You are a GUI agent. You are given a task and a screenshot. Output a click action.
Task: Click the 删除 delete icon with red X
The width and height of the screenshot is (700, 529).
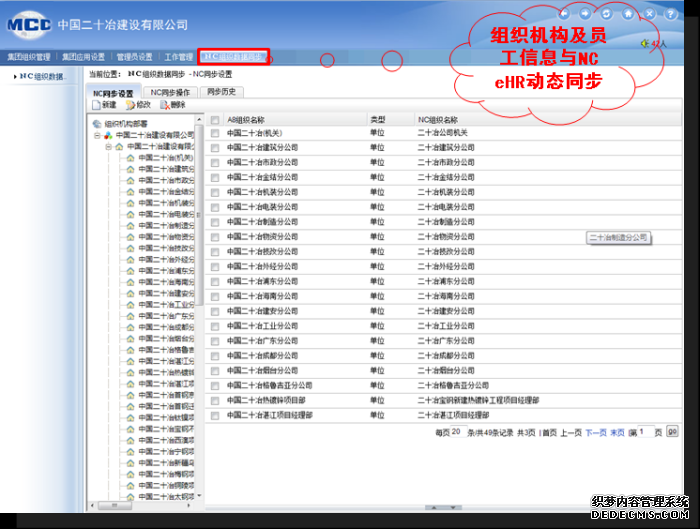165,105
